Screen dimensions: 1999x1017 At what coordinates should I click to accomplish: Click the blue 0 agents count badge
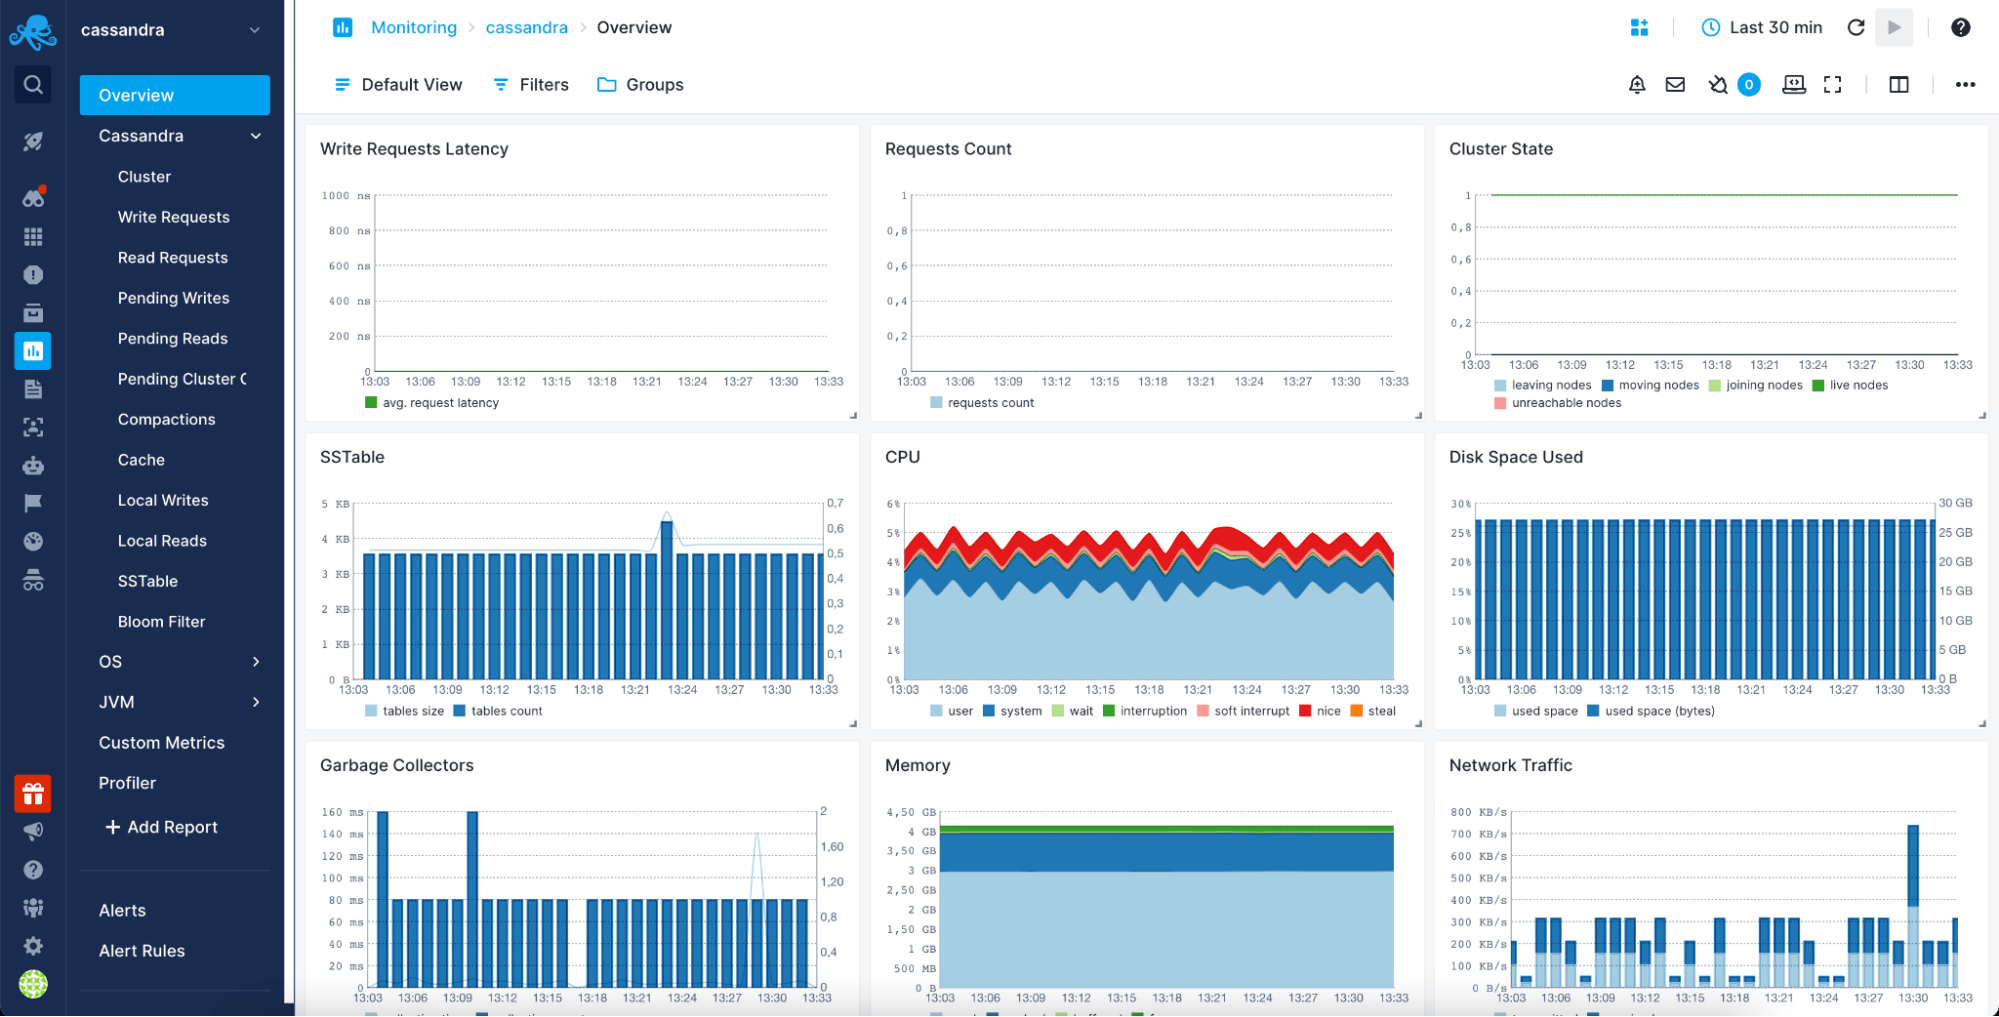[1749, 85]
